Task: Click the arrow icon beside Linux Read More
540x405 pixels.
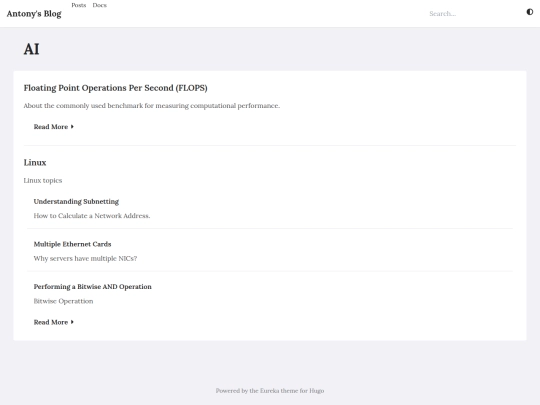Action: click(72, 322)
